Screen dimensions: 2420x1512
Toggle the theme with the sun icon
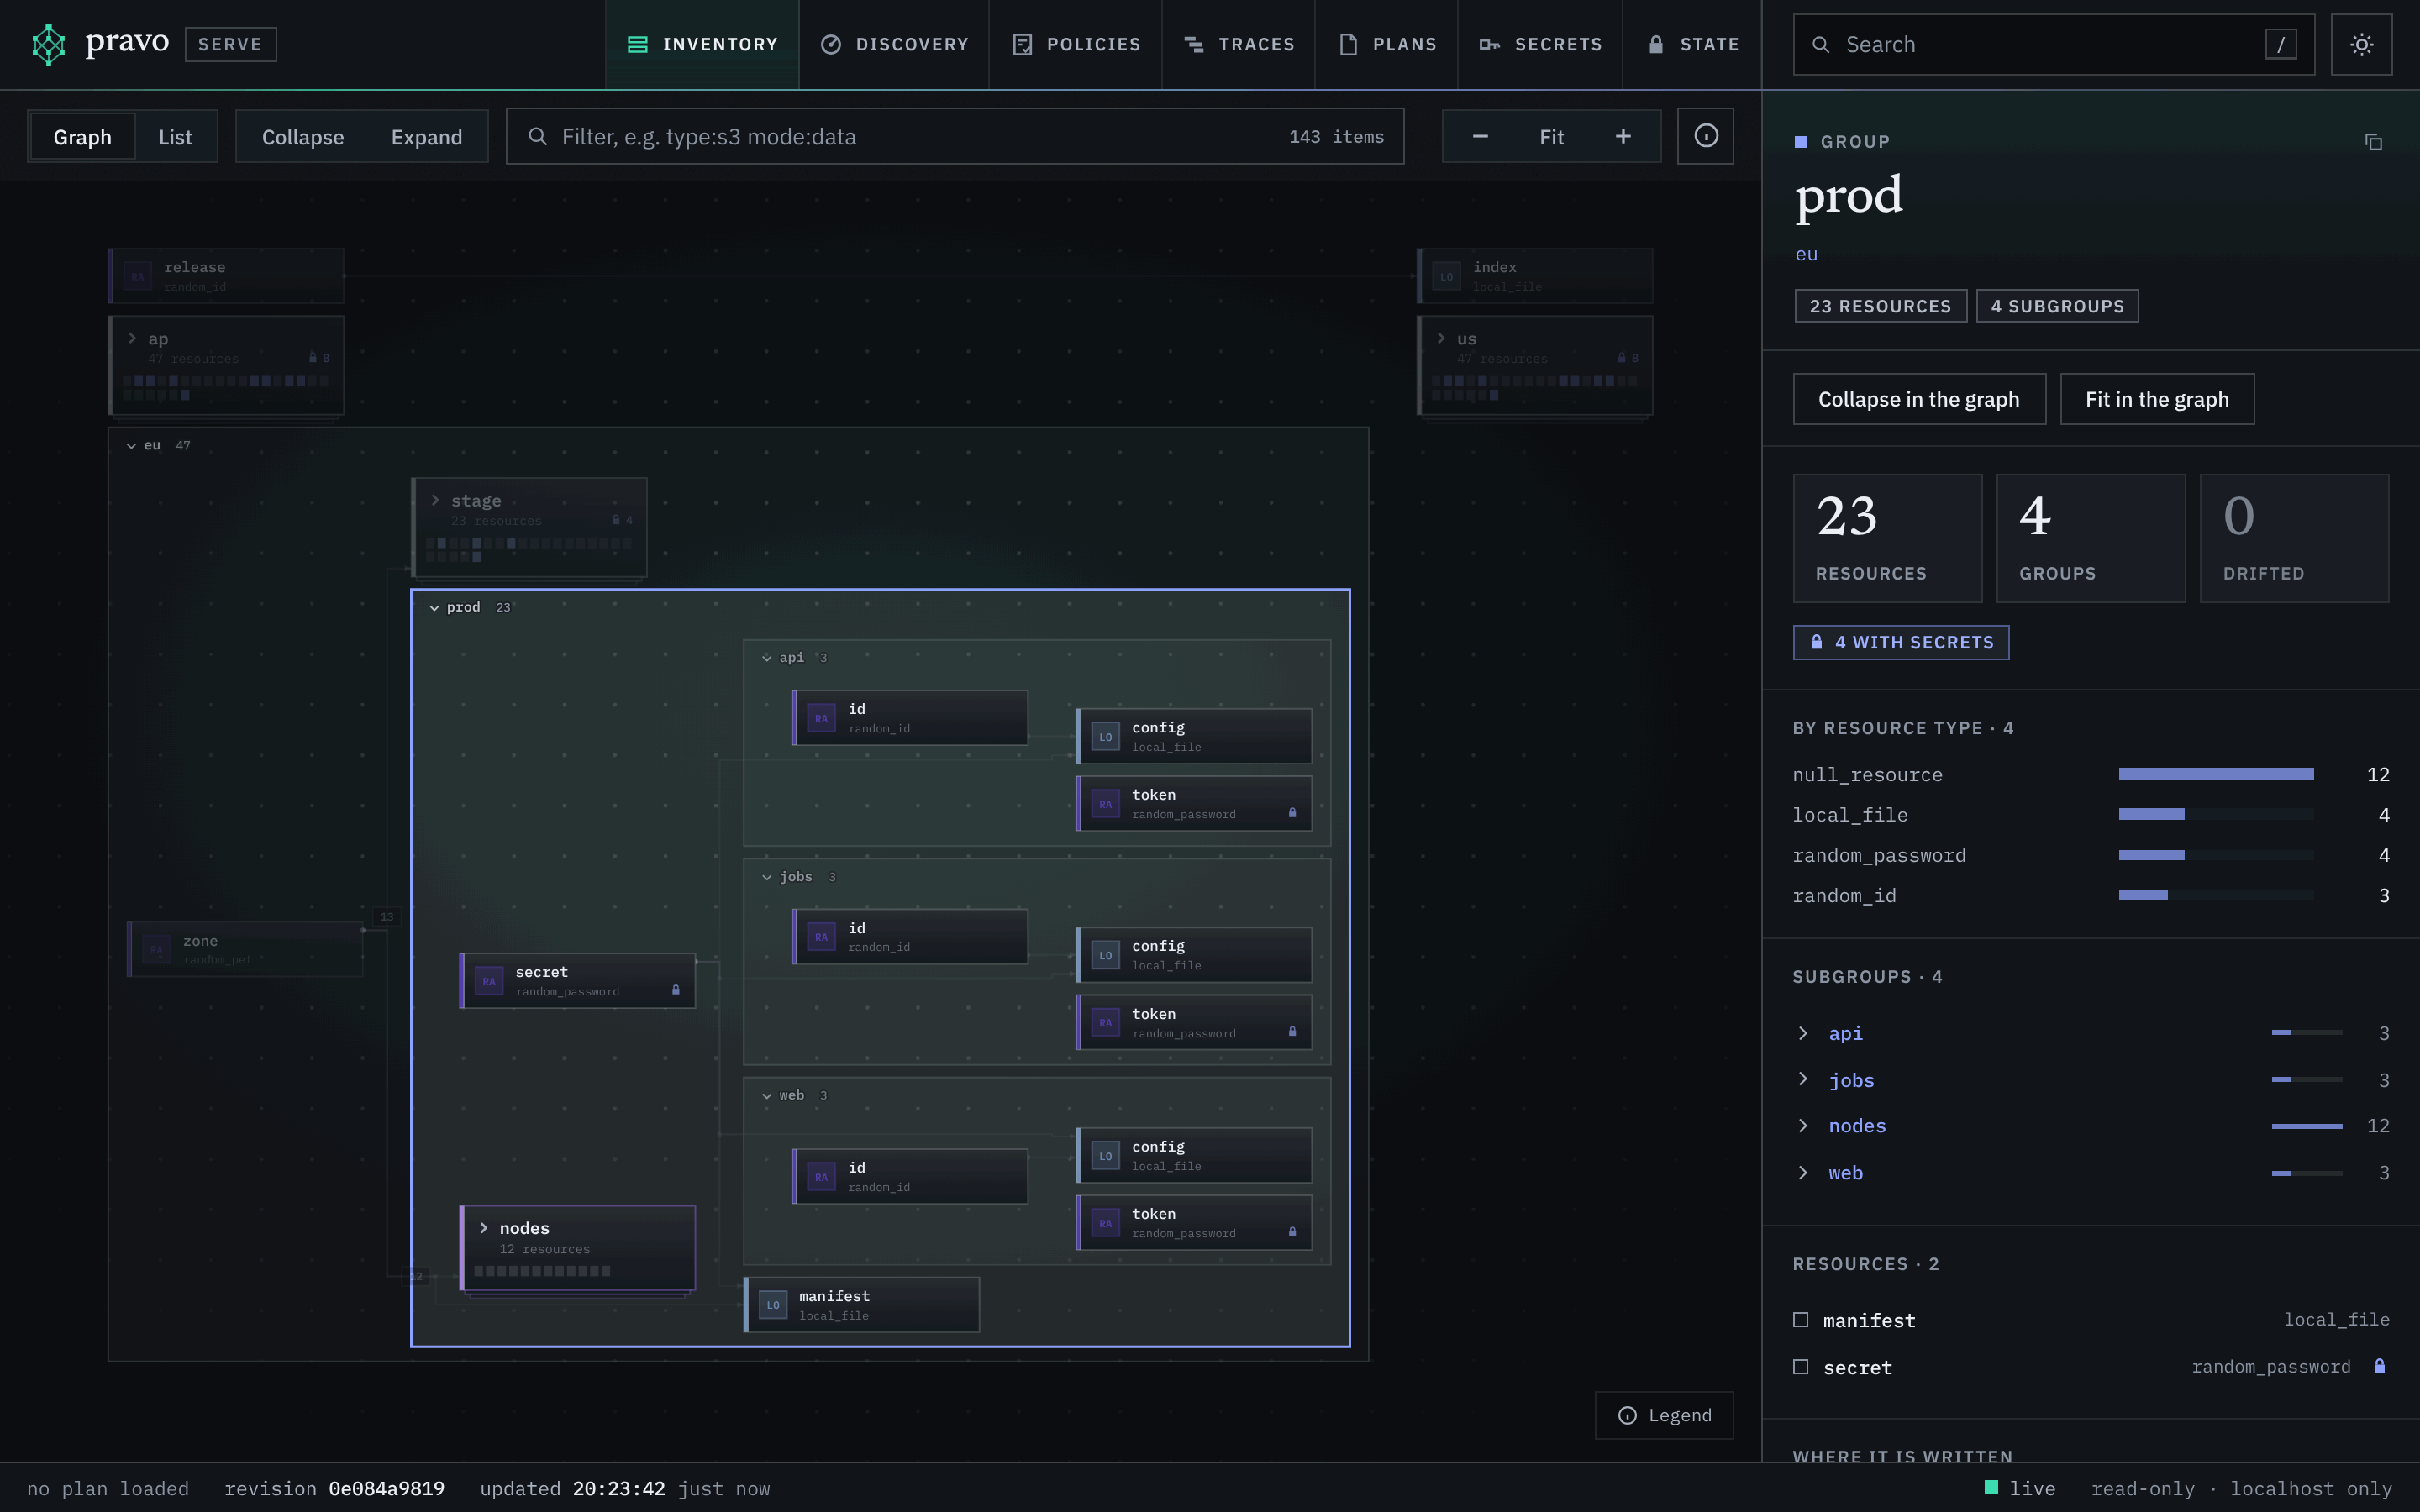pyautogui.click(x=2361, y=44)
